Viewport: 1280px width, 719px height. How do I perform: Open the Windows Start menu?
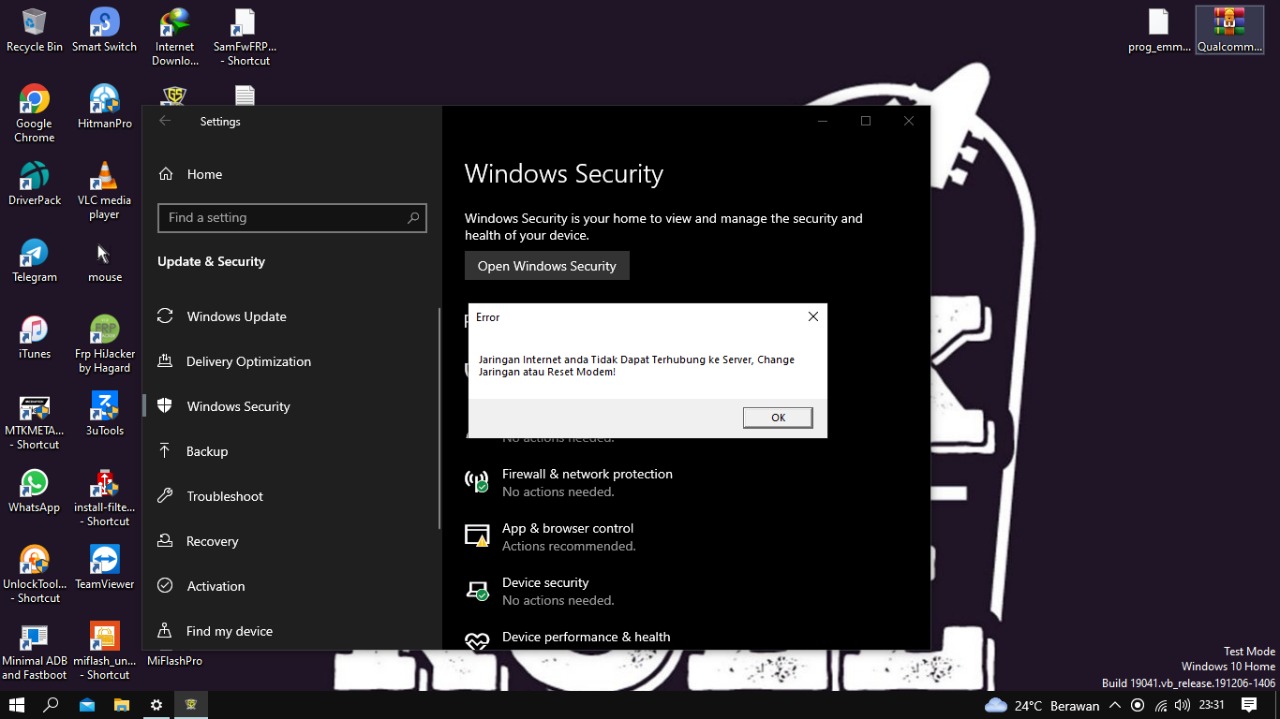[x=16, y=705]
